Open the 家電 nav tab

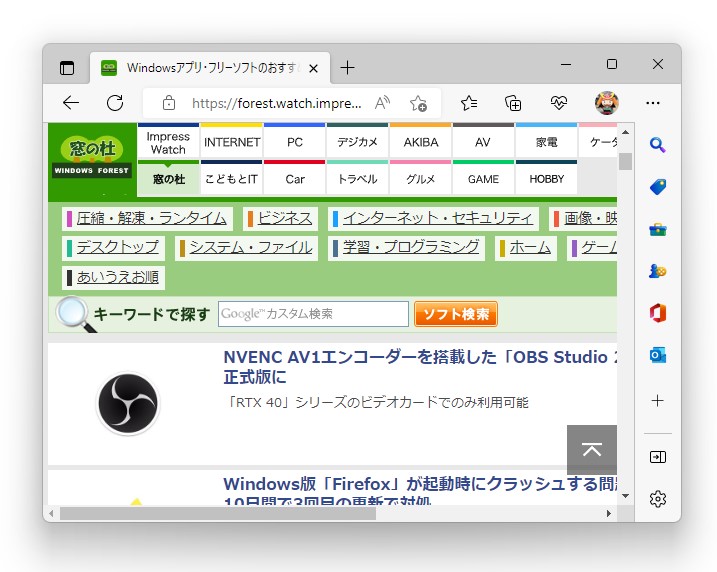pyautogui.click(x=546, y=142)
